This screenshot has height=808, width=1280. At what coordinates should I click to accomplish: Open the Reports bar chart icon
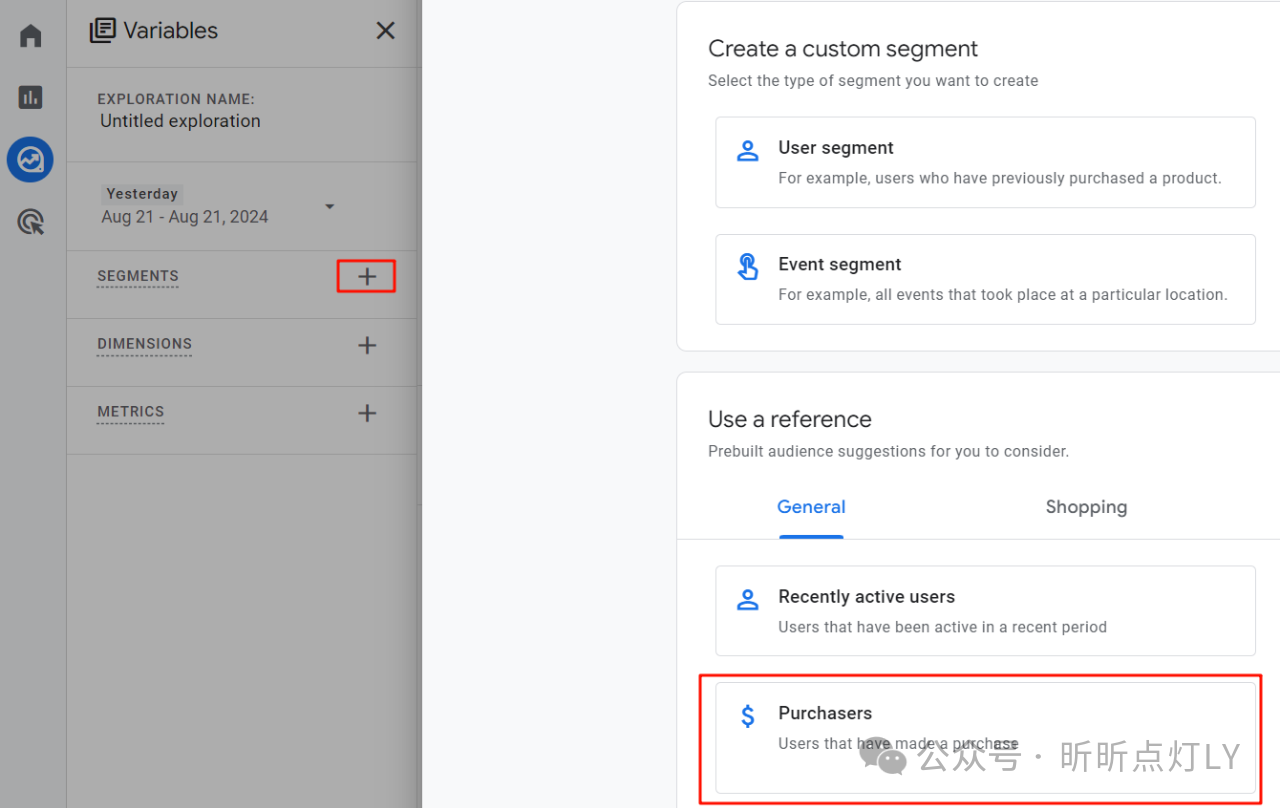tap(31, 97)
